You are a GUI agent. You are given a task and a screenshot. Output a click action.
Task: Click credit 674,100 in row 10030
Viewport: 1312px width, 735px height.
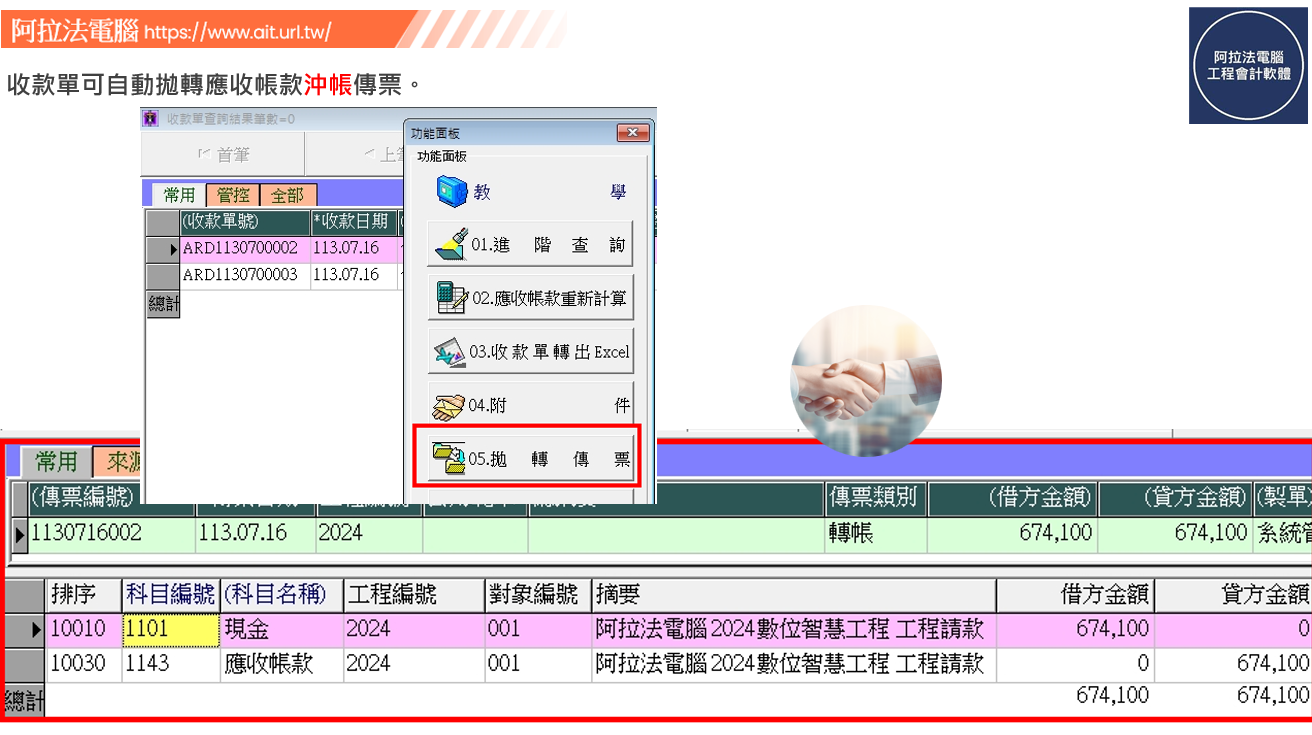coord(1234,663)
